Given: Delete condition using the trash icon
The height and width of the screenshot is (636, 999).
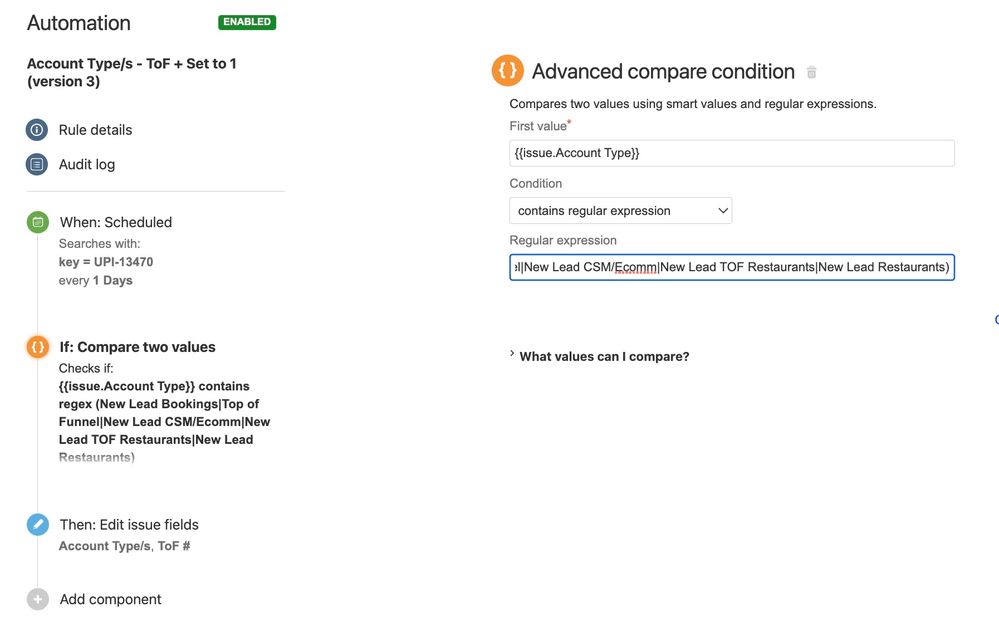Looking at the screenshot, I should 811,72.
